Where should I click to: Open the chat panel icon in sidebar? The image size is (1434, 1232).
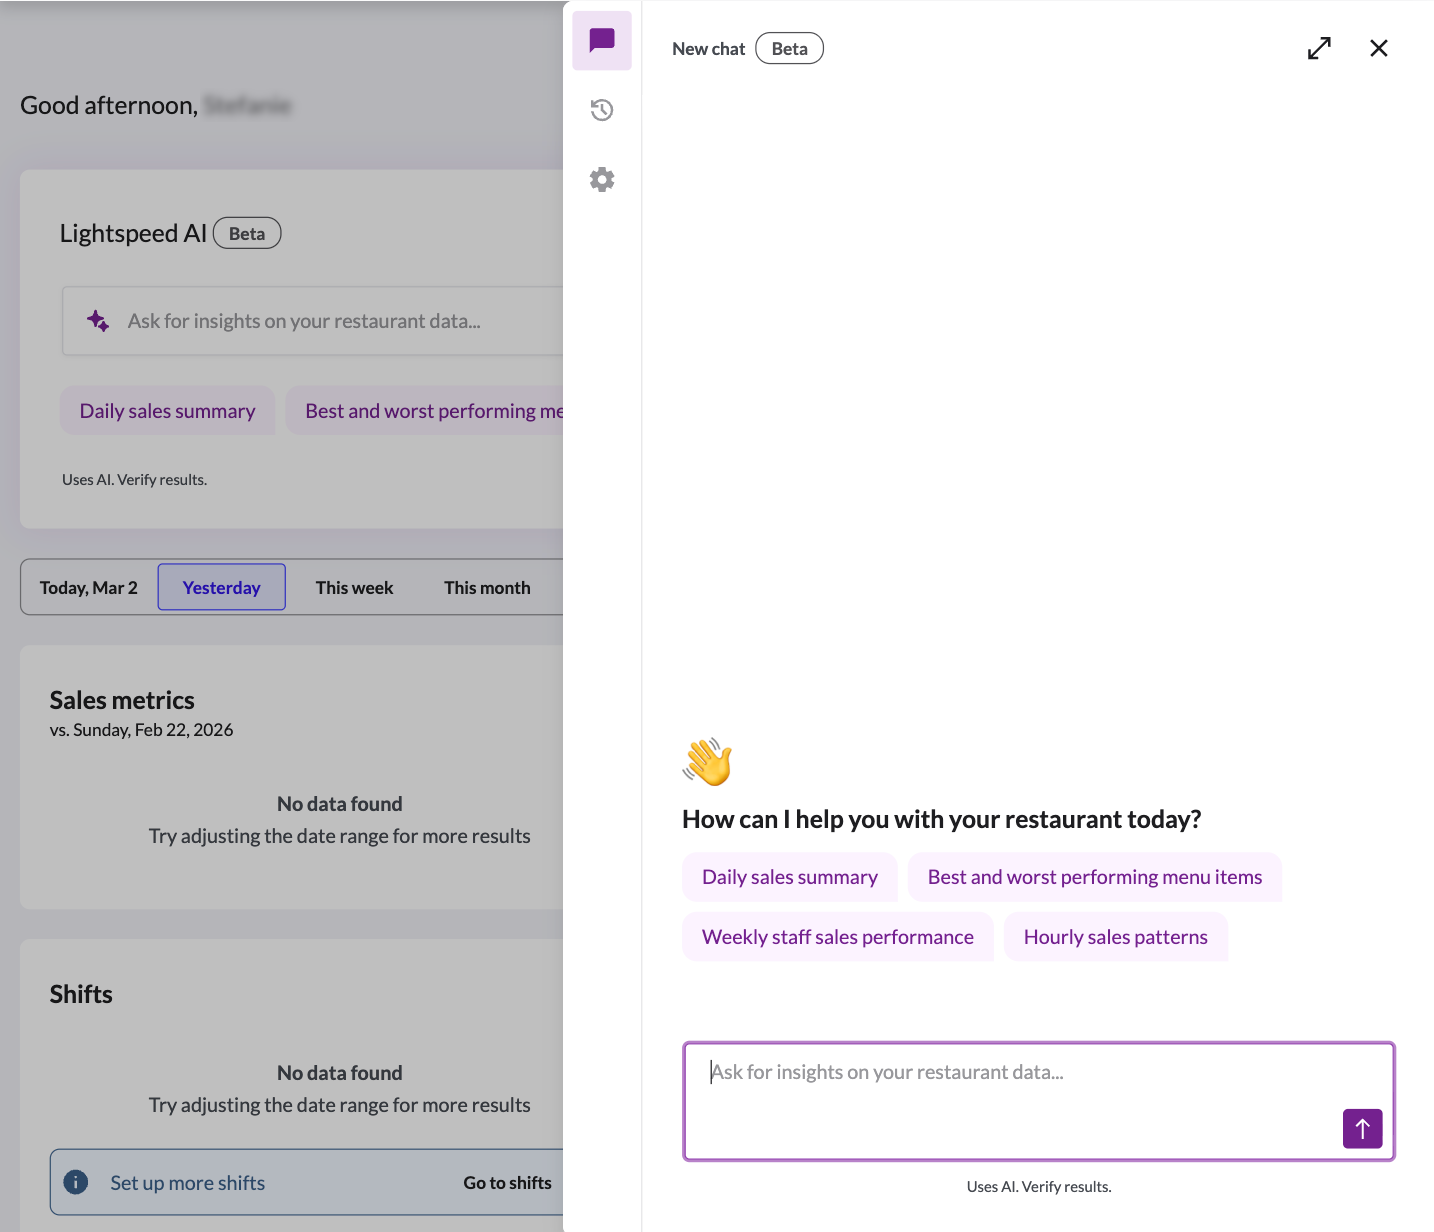(601, 40)
